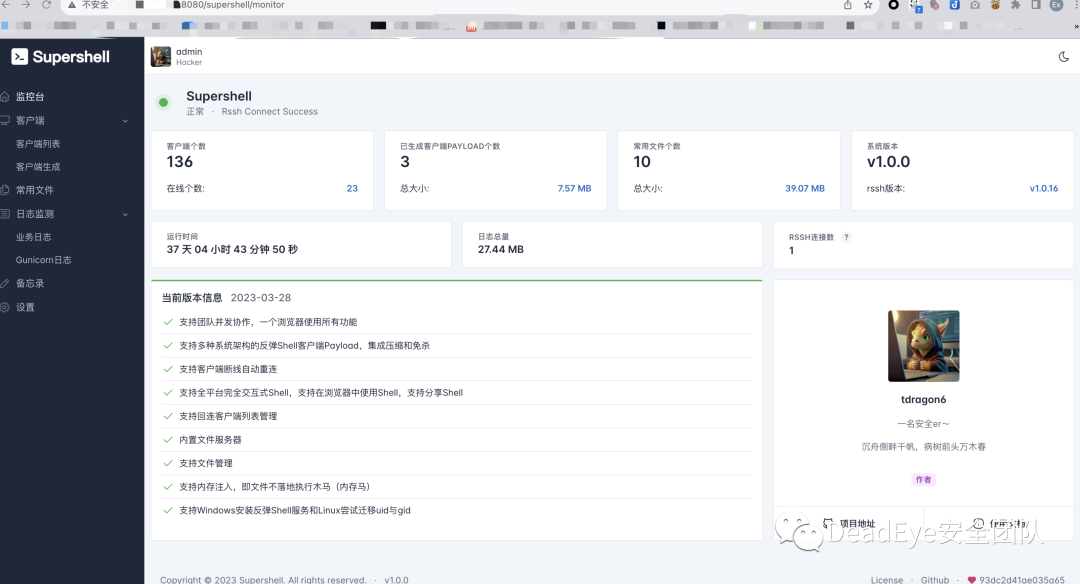The width and height of the screenshot is (1080, 584).
Task: Collapse the 日志监测 sidebar menu chevron
Action: 127,214
